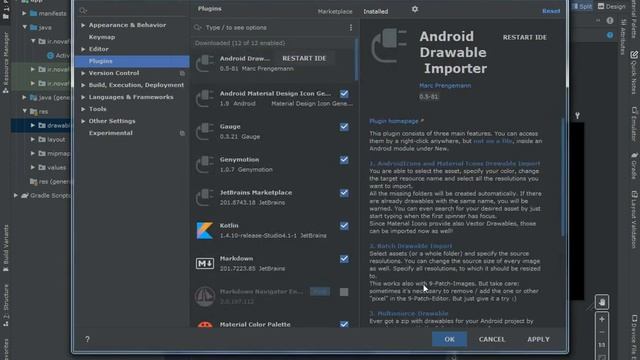The height and width of the screenshot is (360, 640).
Task: Click RESTART IDE next to Android Draw... item
Action: pos(304,58)
